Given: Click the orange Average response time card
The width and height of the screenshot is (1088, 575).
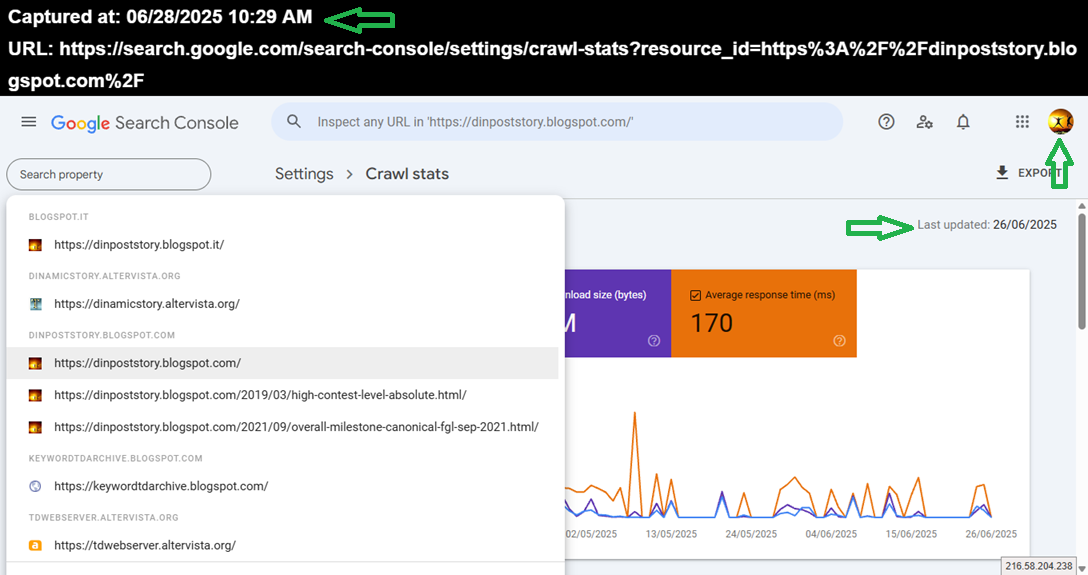Looking at the screenshot, I should pyautogui.click(x=764, y=314).
